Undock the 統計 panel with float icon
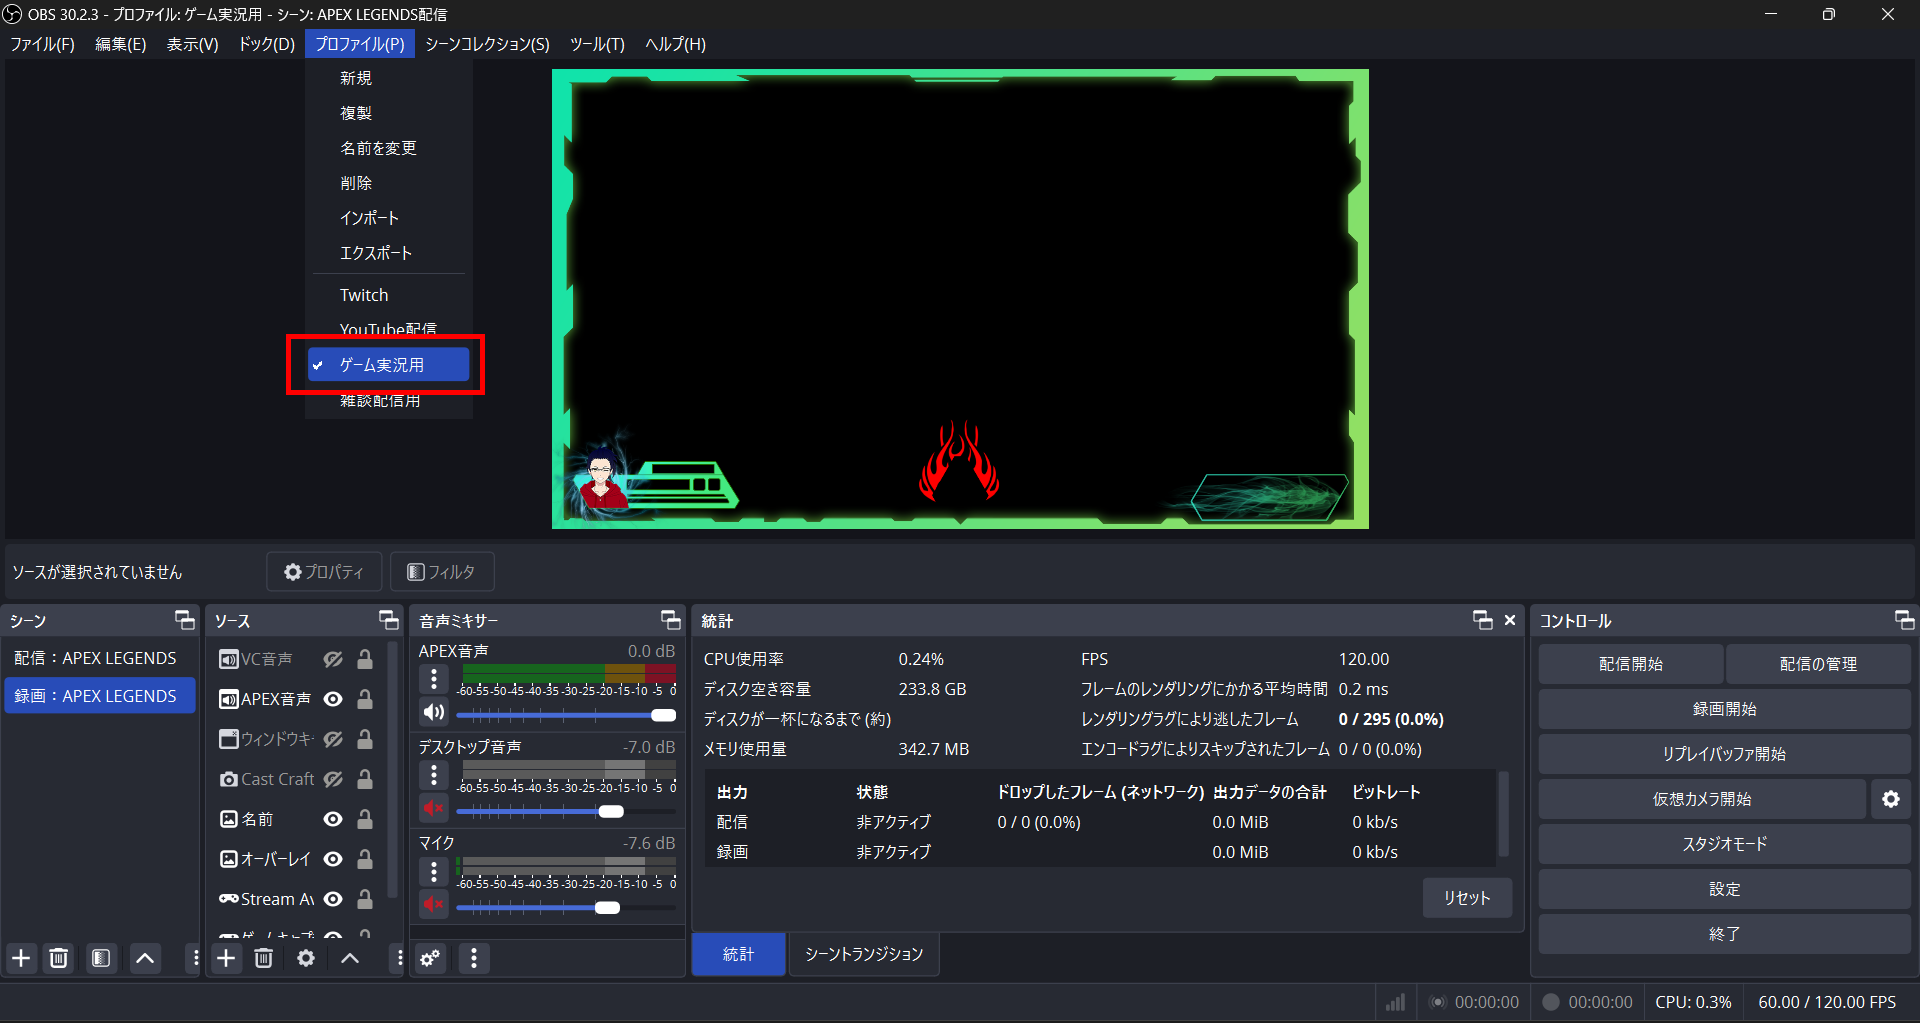 coord(1483,620)
